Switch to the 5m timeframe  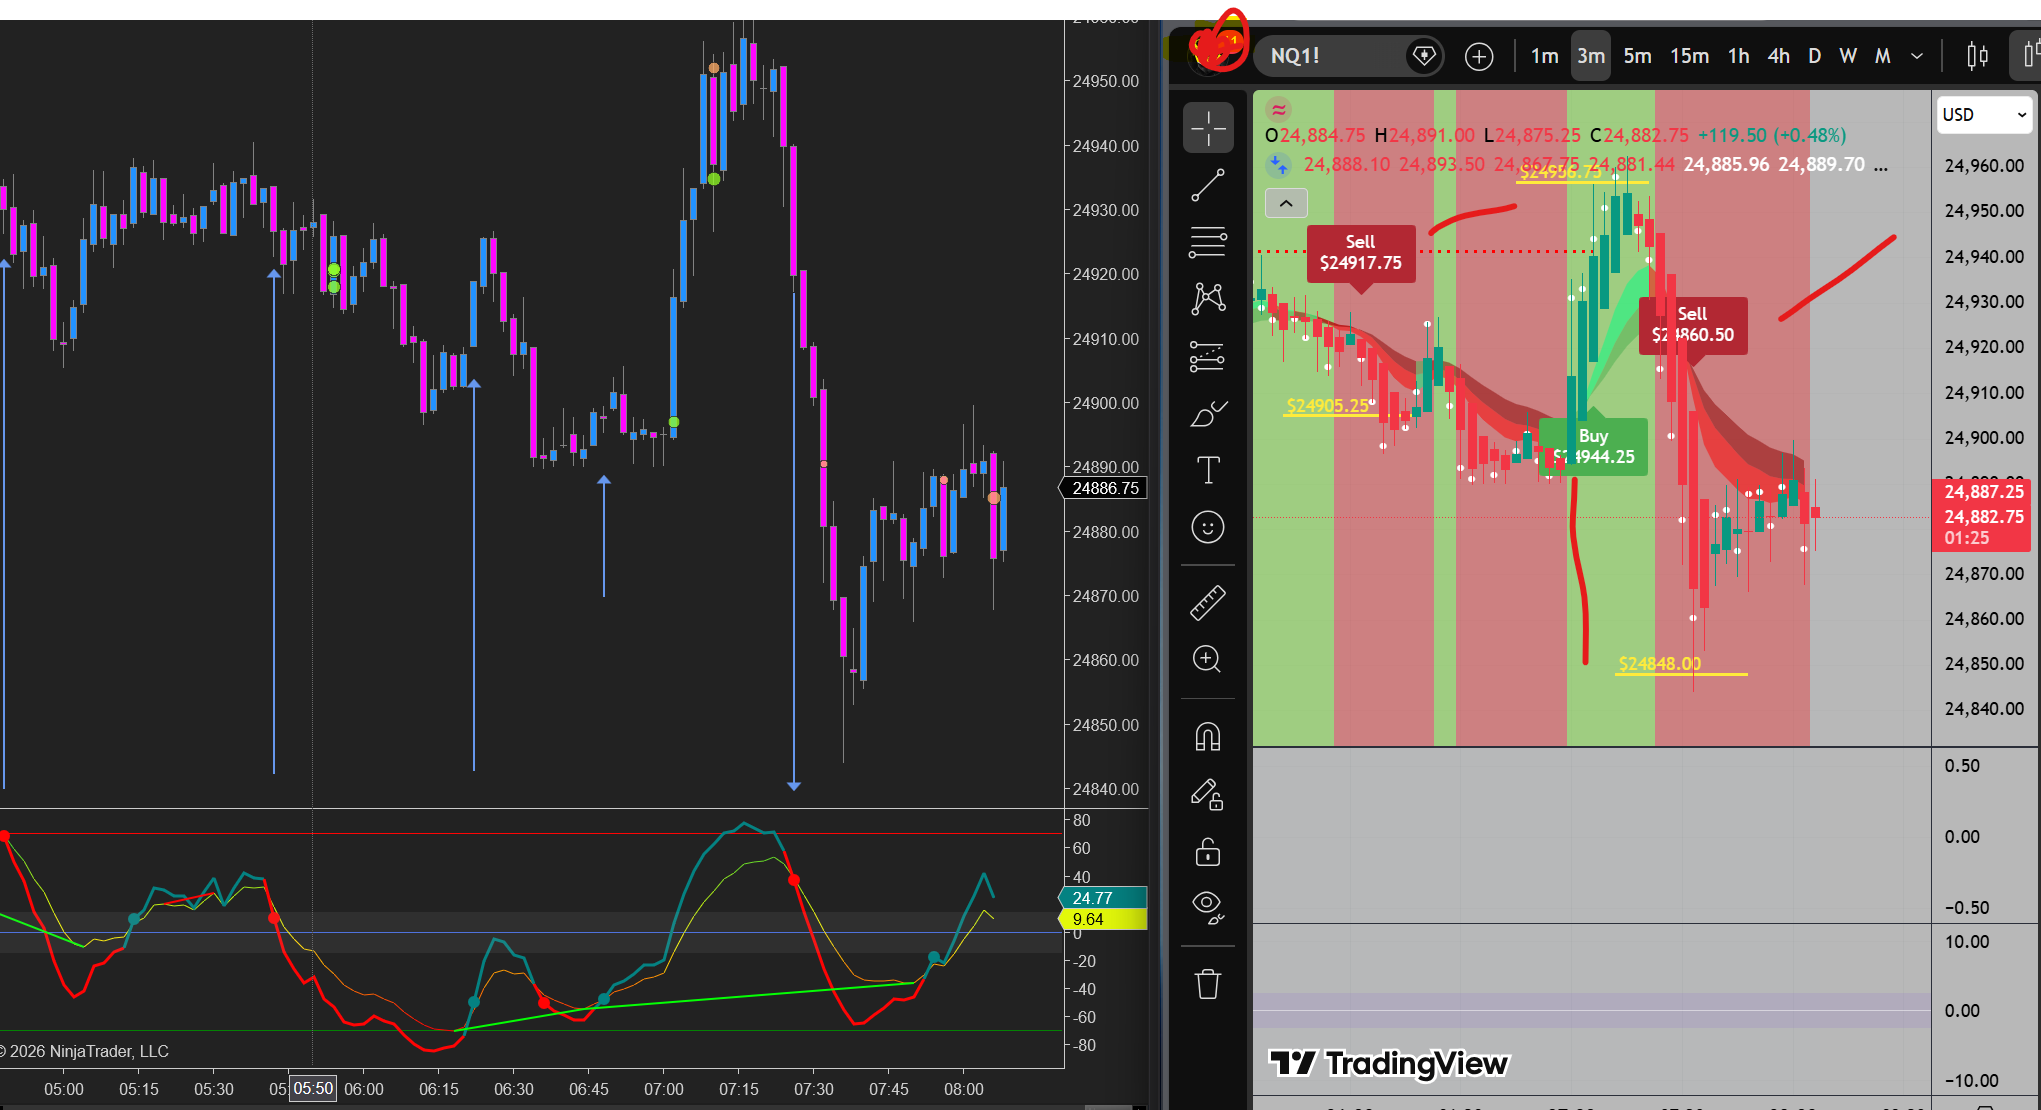click(x=1637, y=56)
